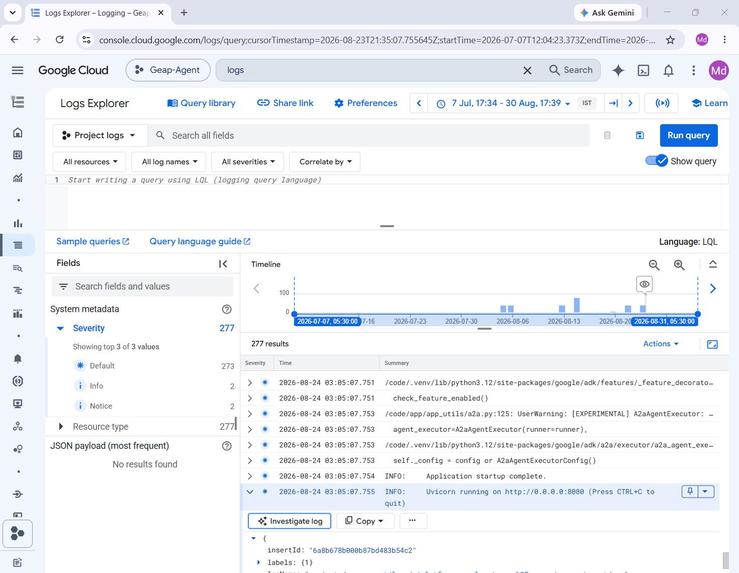Viewport: 739px width, 573px height.
Task: Go to the next time range arrow
Action: tap(630, 103)
